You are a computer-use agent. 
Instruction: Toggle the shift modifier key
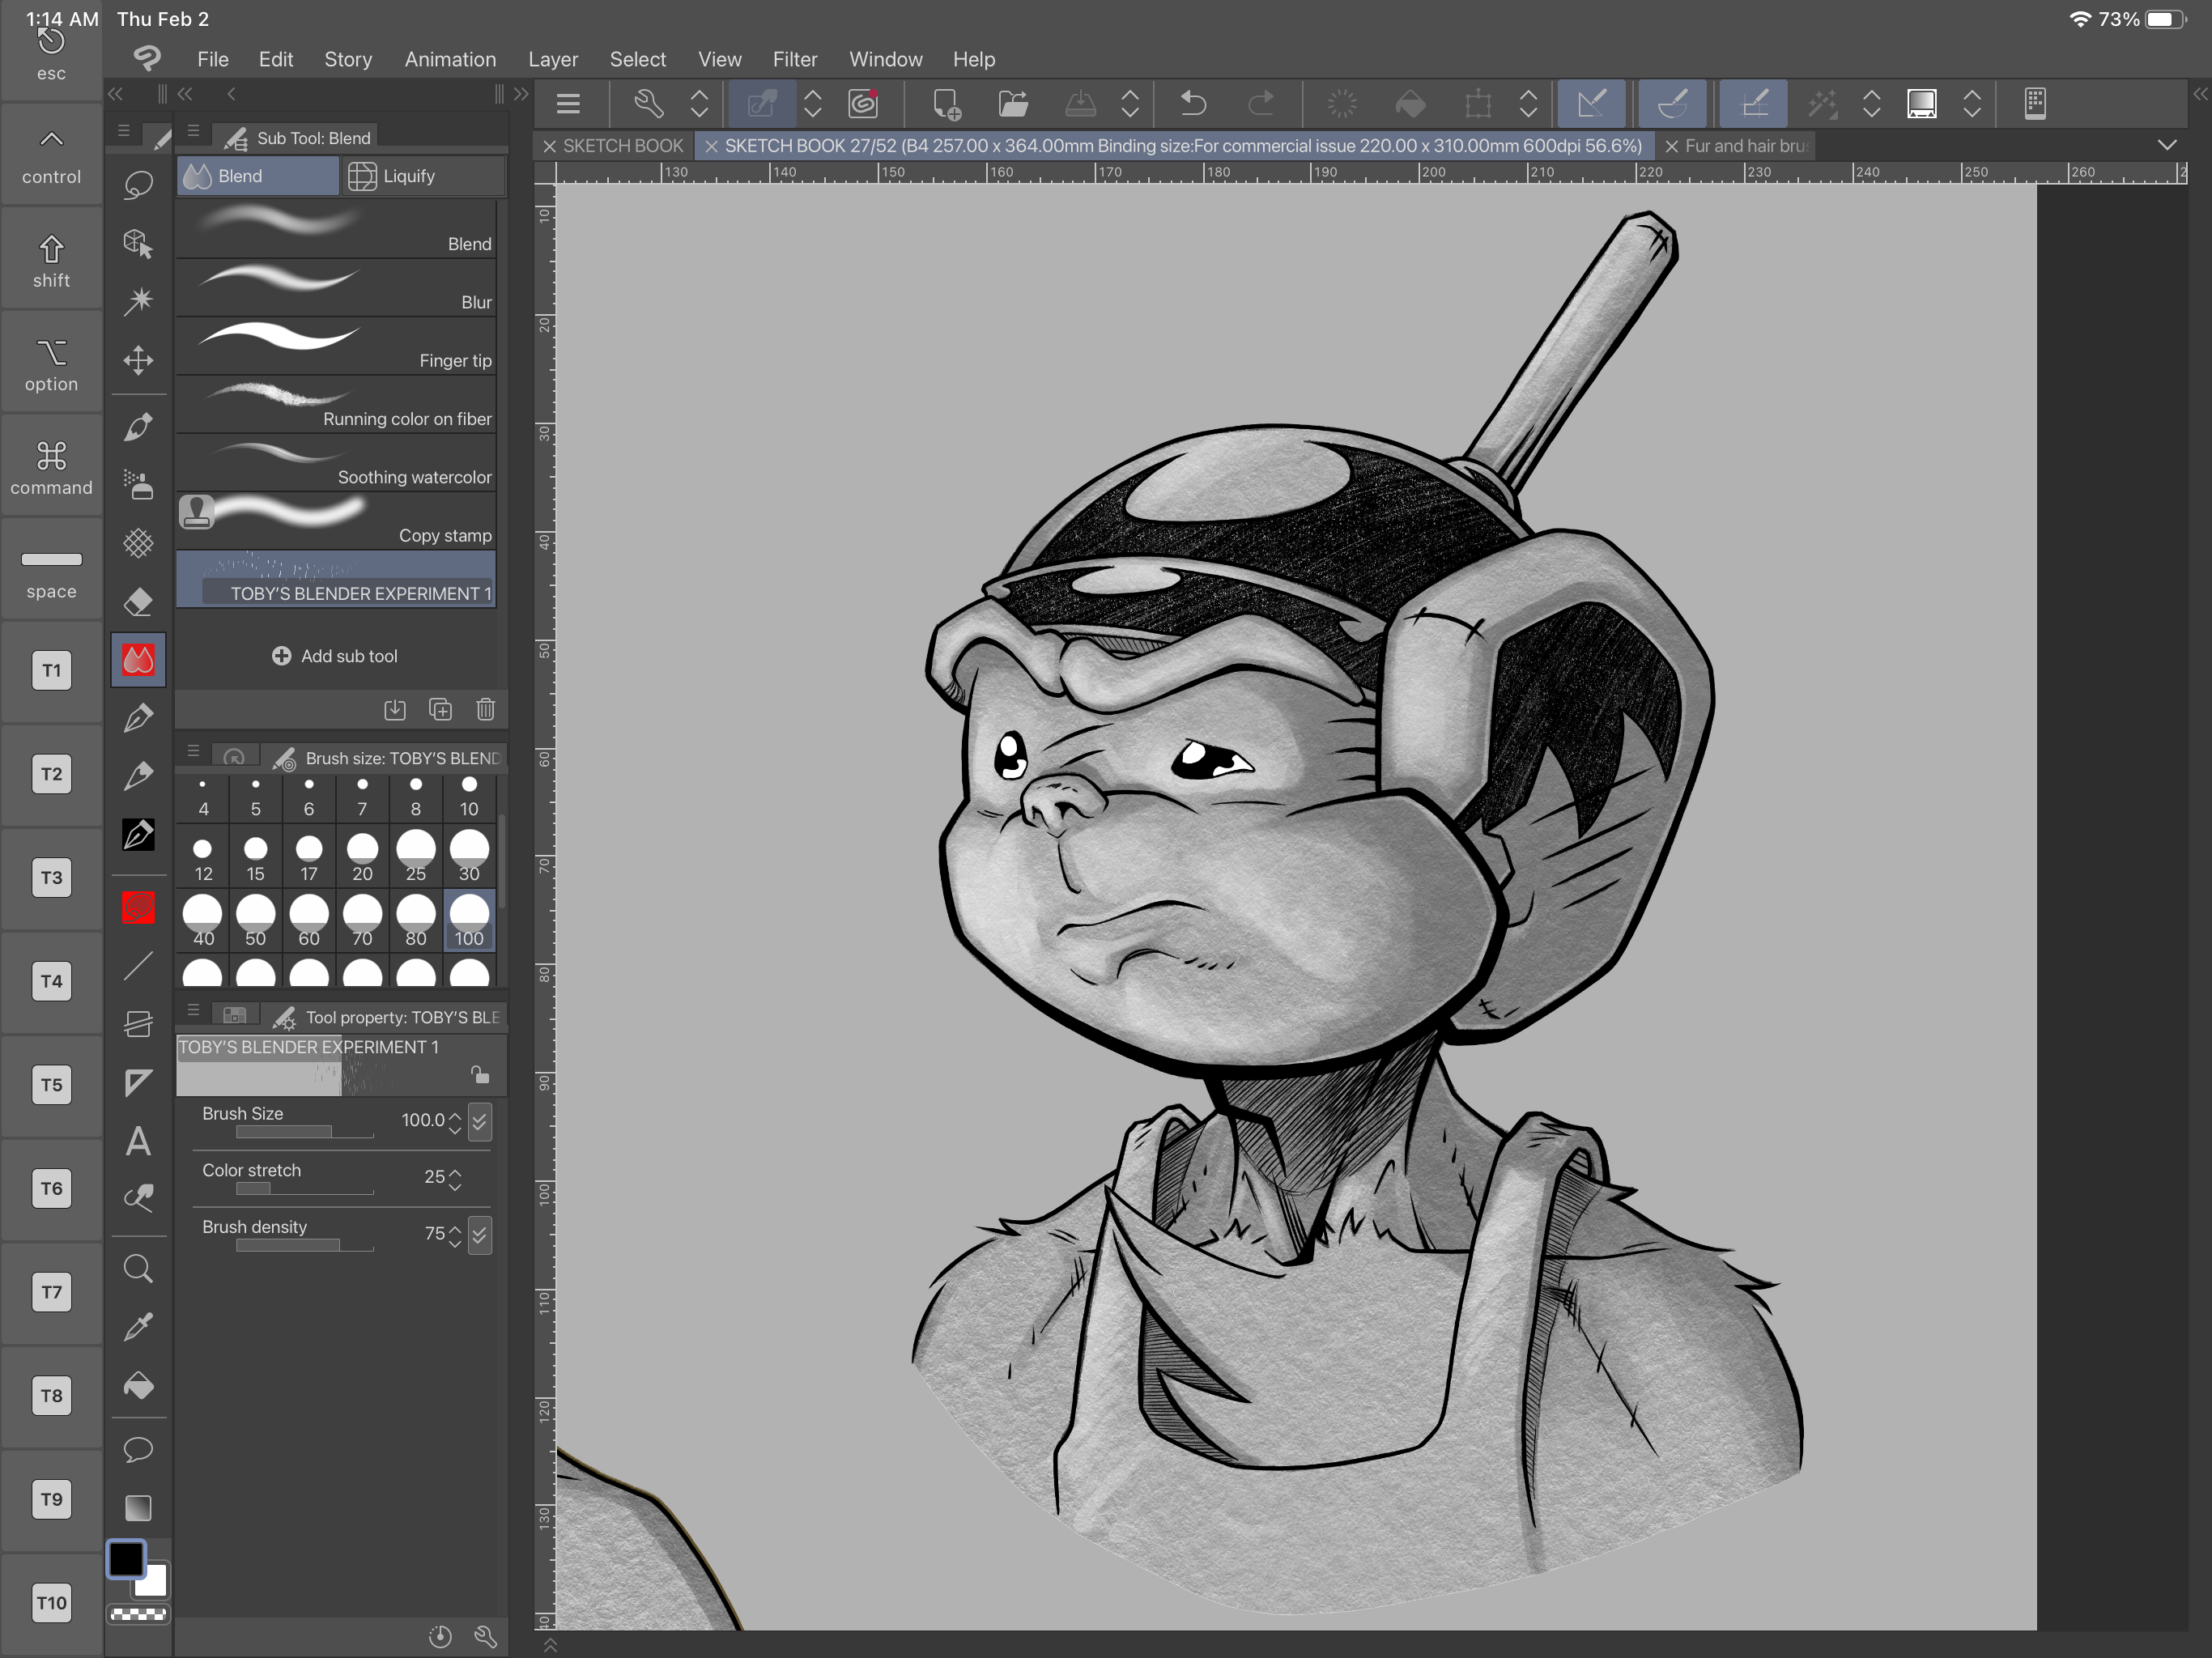[x=51, y=260]
